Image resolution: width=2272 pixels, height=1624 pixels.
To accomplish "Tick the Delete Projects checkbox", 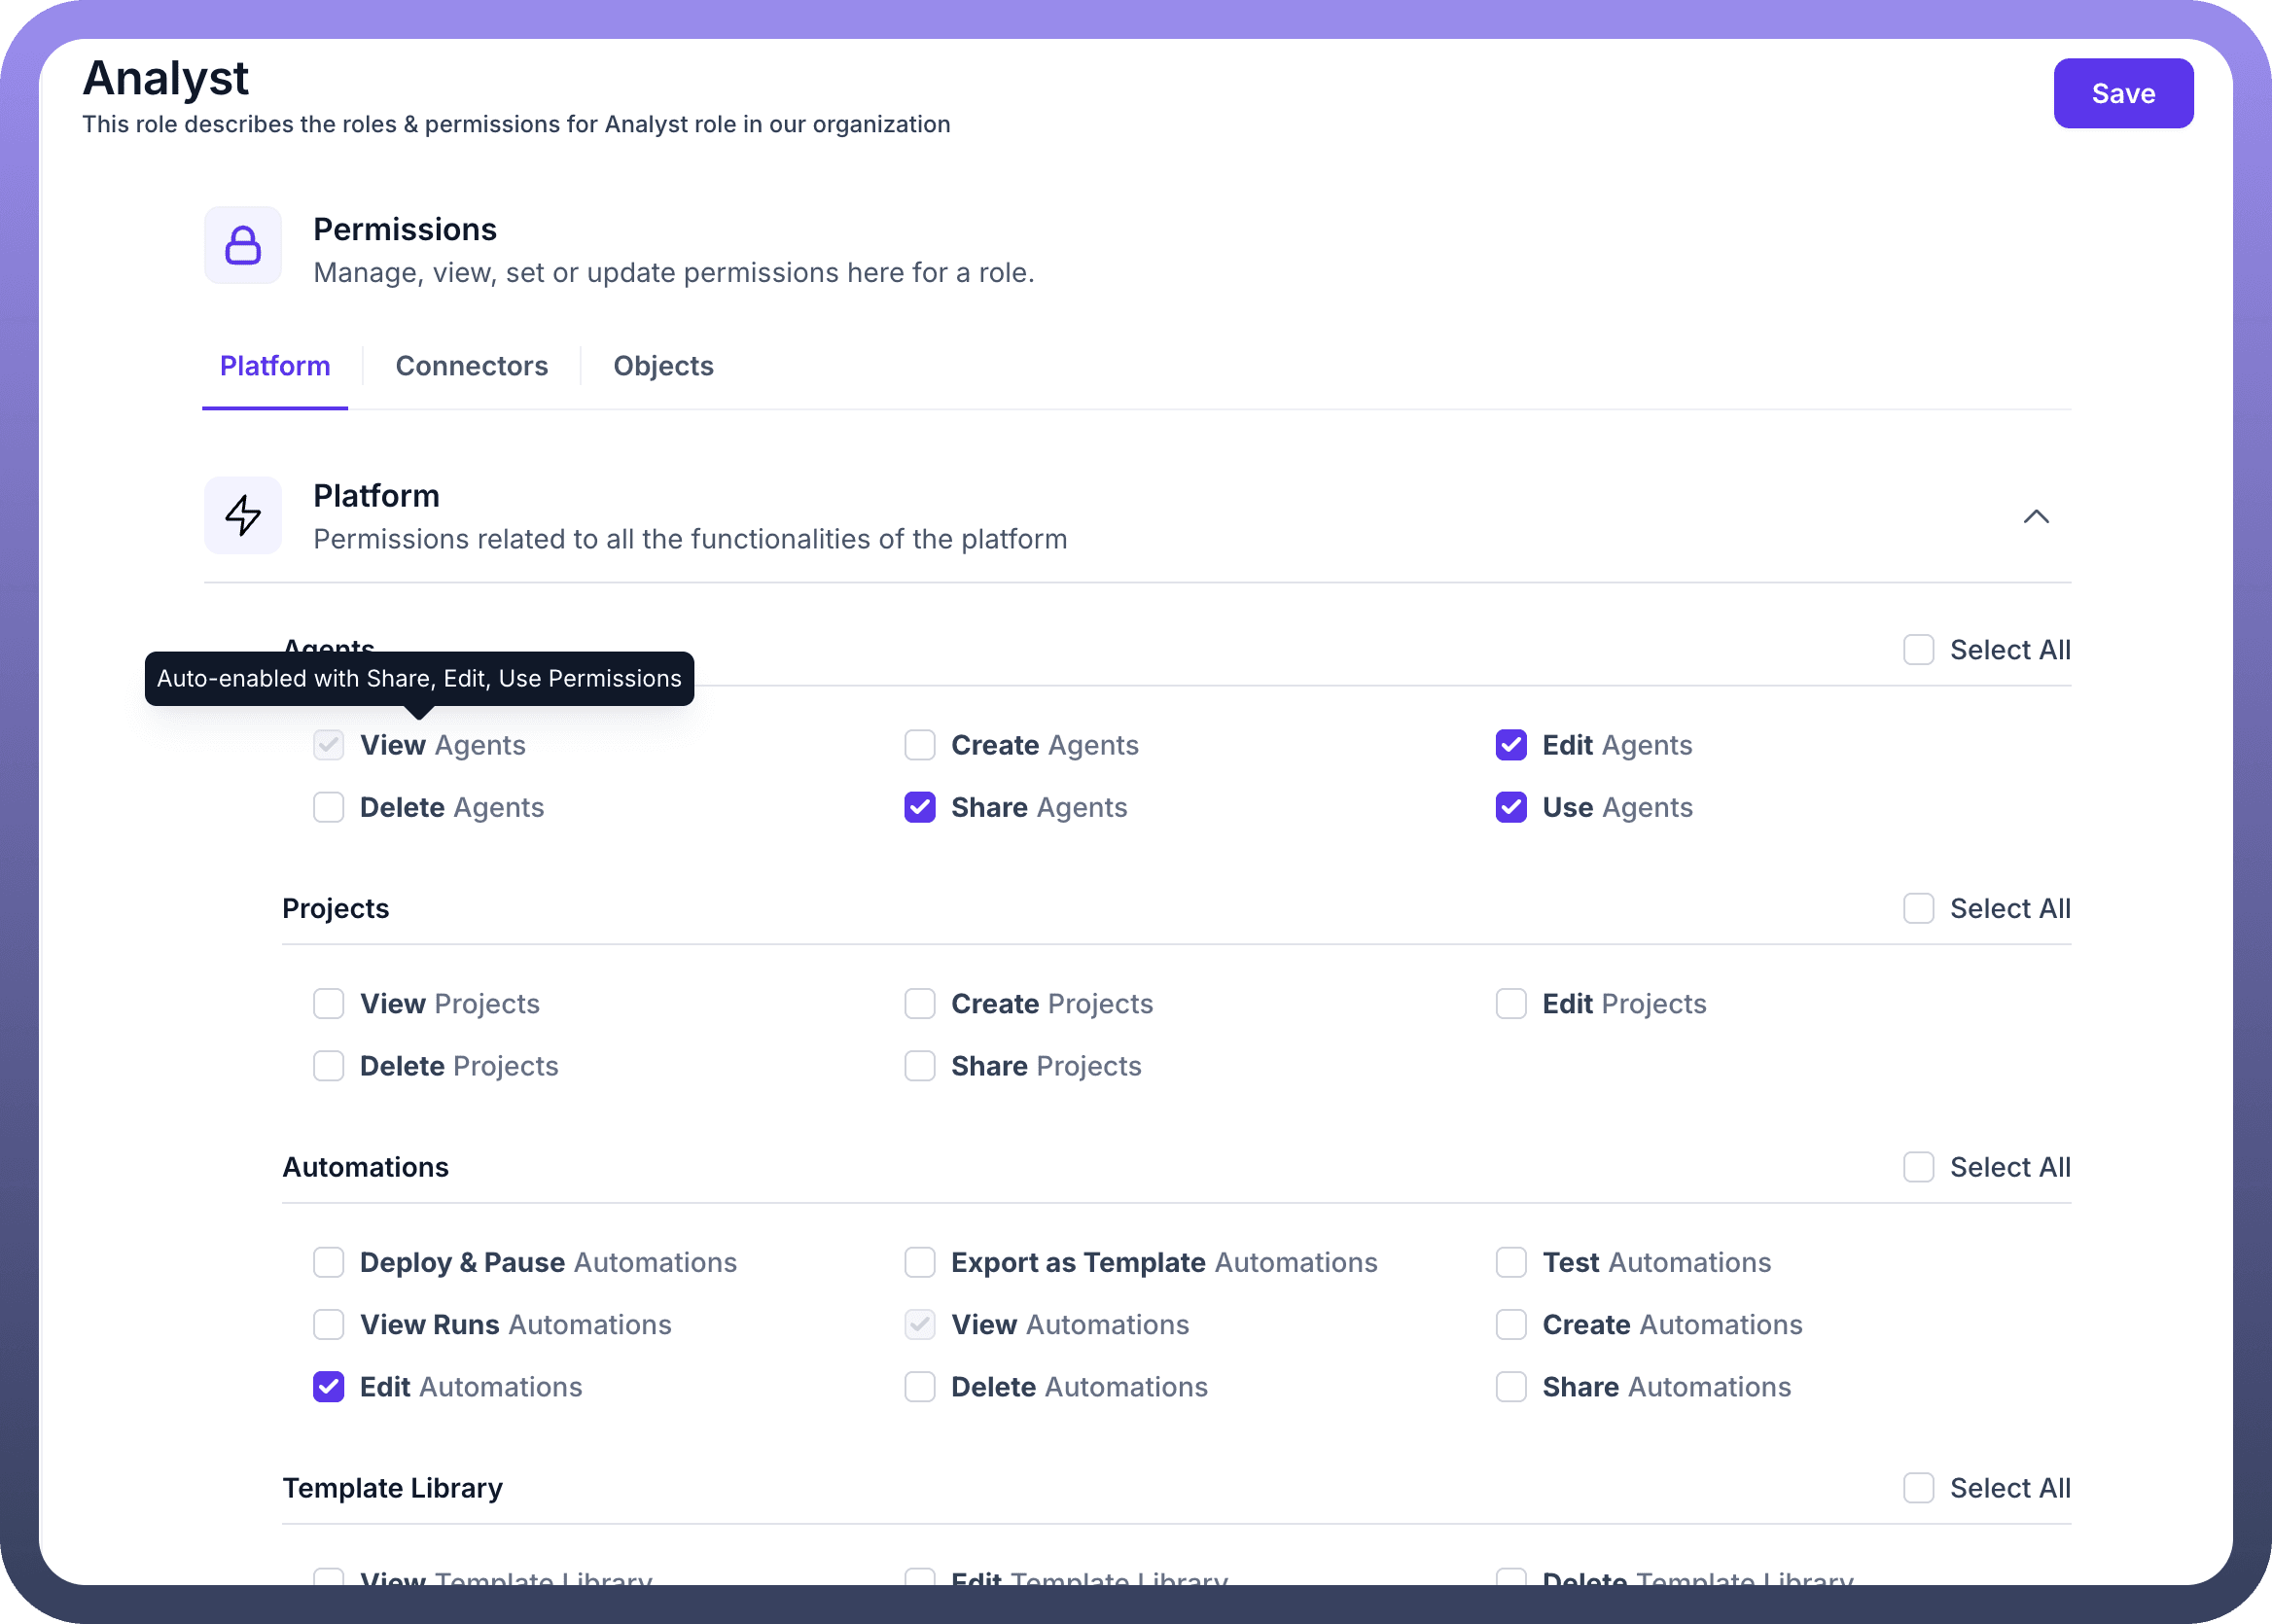I will 328,1066.
